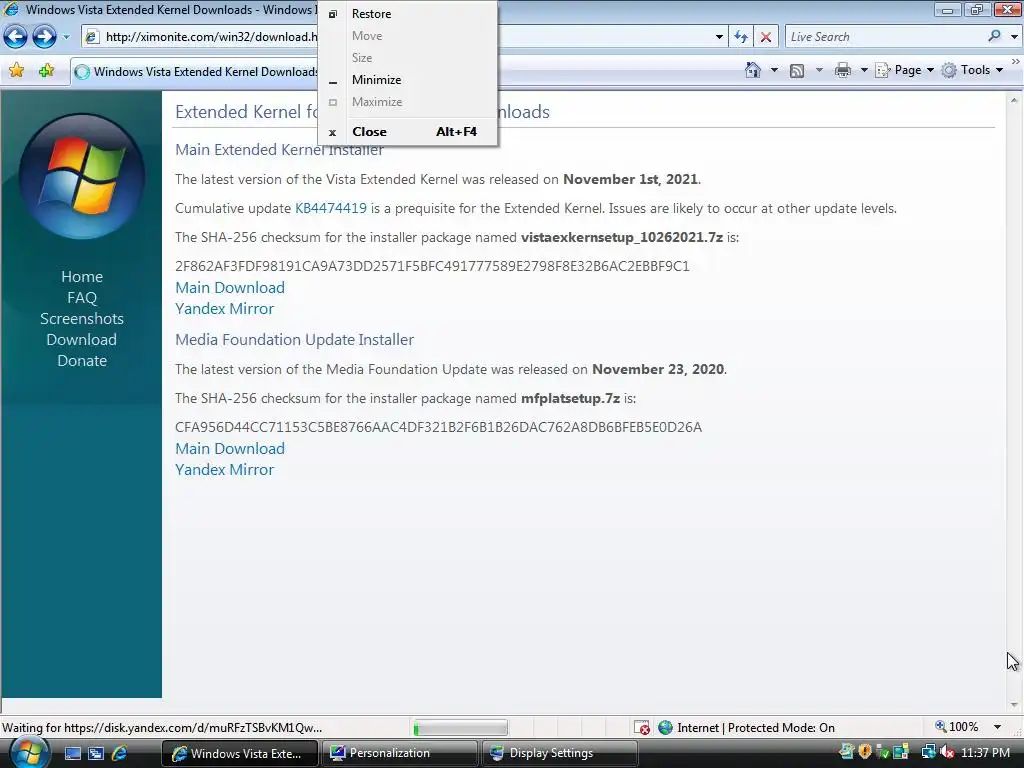Open the Recent Pages dropdown beside Forward button
Image resolution: width=1024 pixels, height=768 pixels.
(x=66, y=37)
